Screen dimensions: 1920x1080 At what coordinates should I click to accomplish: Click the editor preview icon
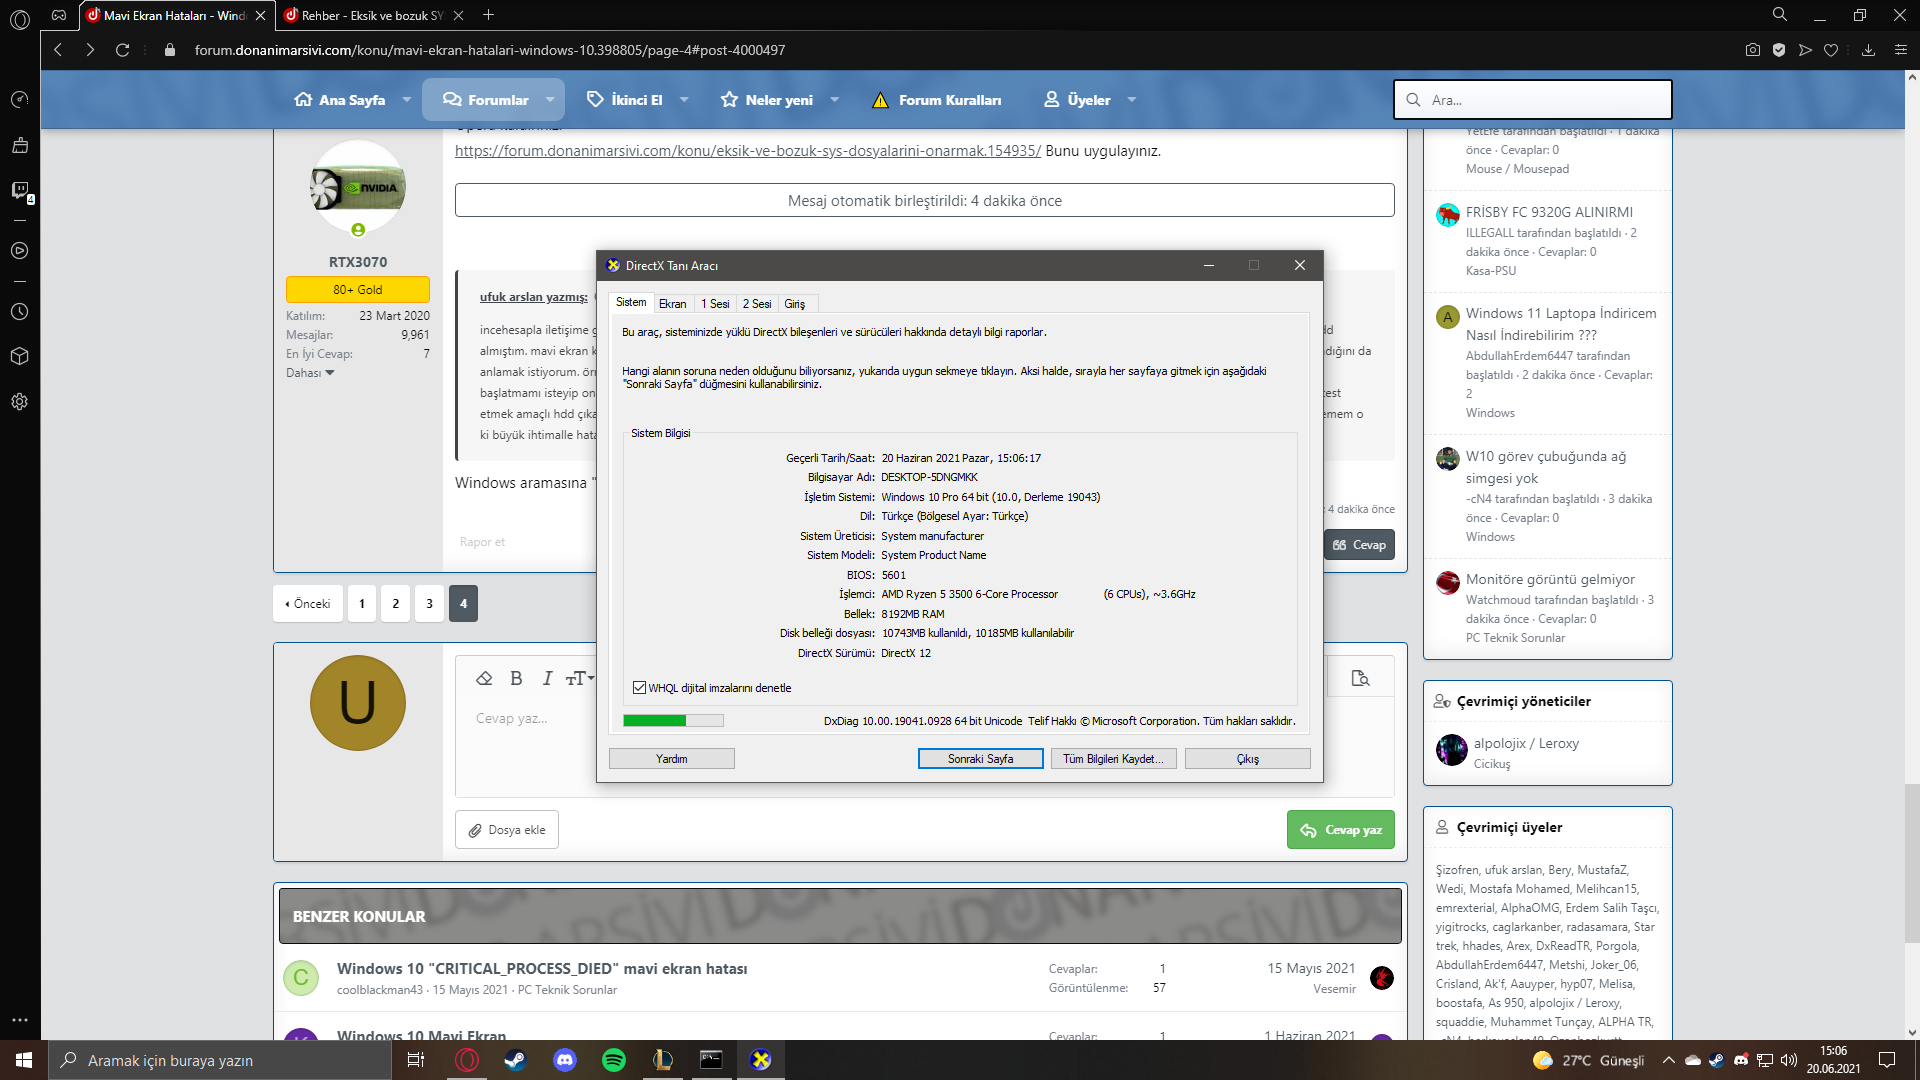tap(1360, 678)
